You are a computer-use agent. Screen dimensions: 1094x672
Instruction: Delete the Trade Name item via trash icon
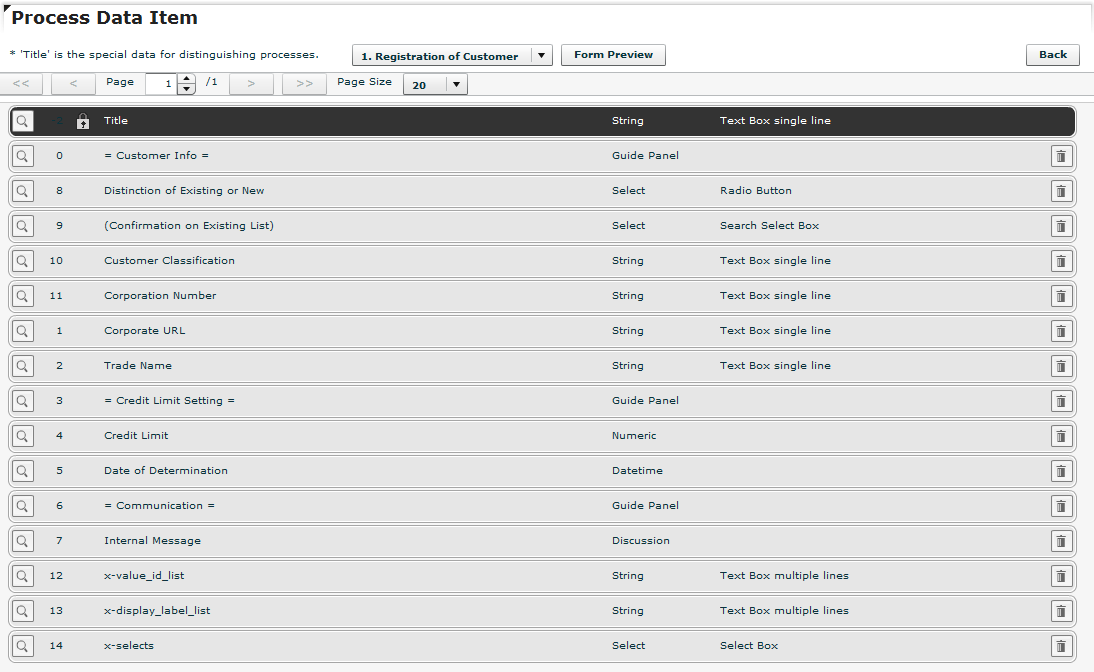coord(1061,366)
